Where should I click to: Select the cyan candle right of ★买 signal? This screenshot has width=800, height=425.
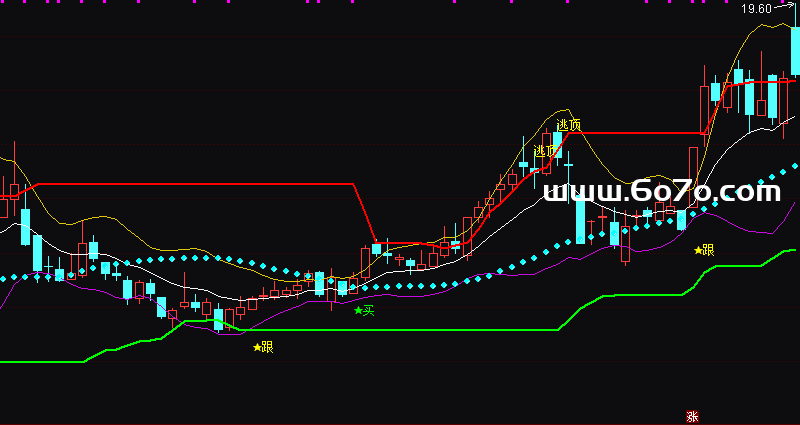[x=376, y=248]
